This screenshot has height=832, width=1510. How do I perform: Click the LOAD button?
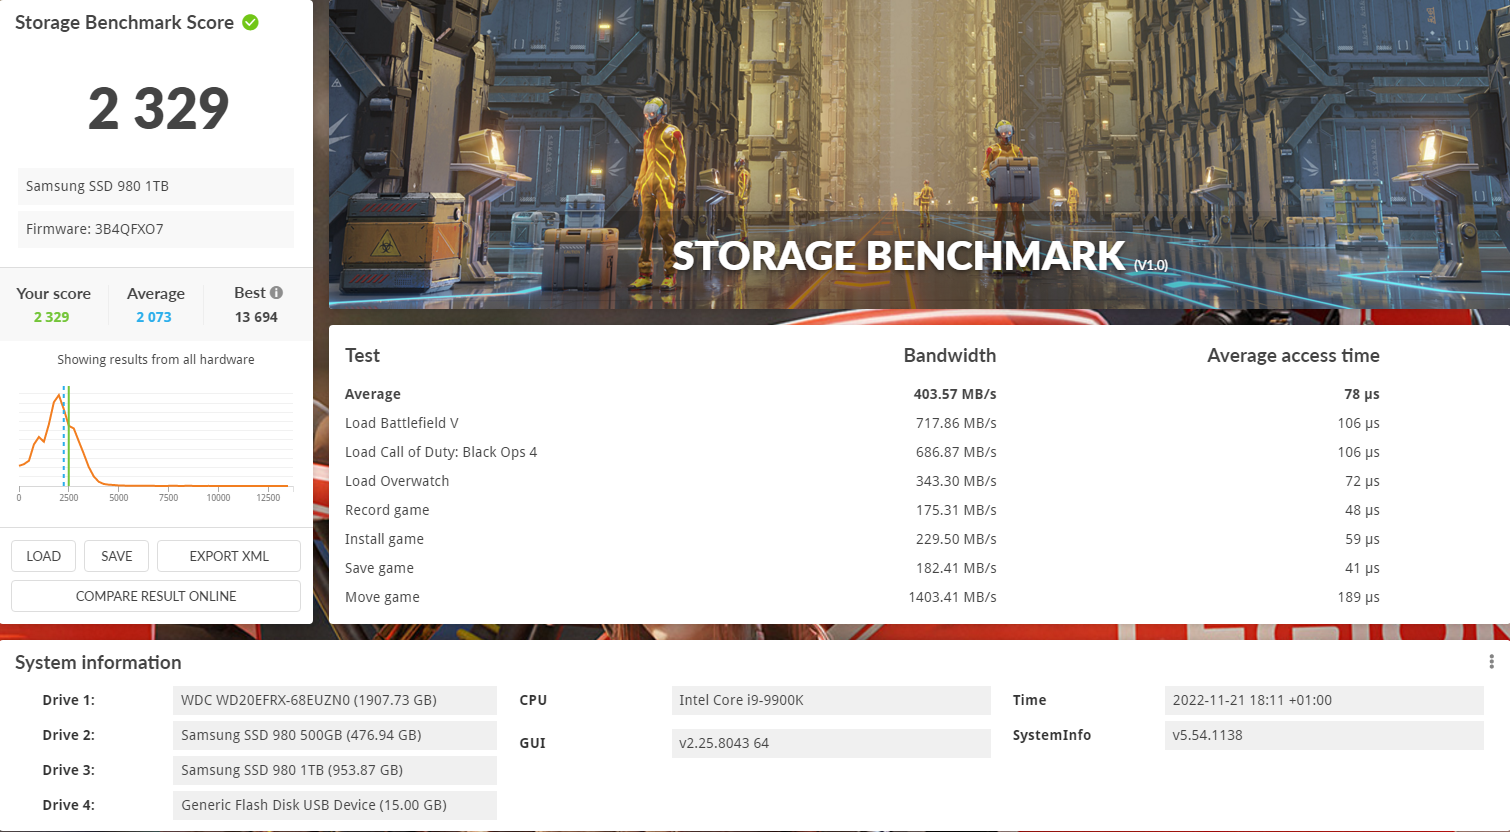click(x=43, y=556)
